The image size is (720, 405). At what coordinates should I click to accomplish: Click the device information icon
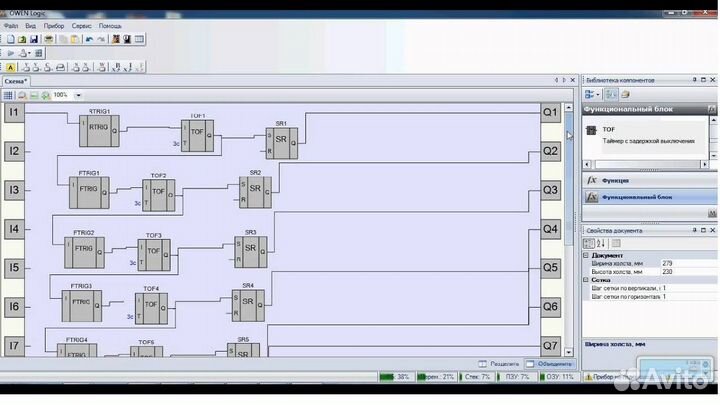click(127, 39)
